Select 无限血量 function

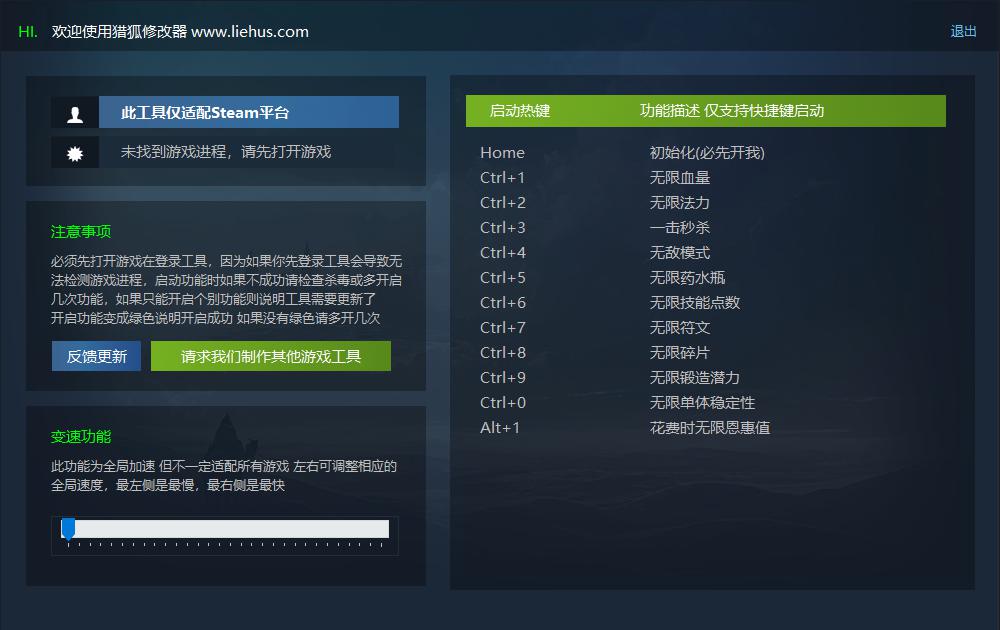(x=679, y=177)
